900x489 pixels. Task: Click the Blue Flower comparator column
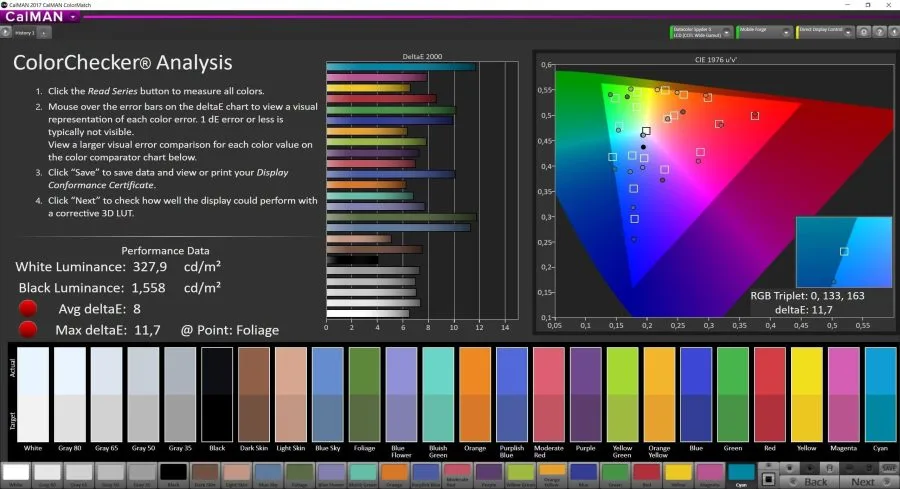click(x=401, y=394)
